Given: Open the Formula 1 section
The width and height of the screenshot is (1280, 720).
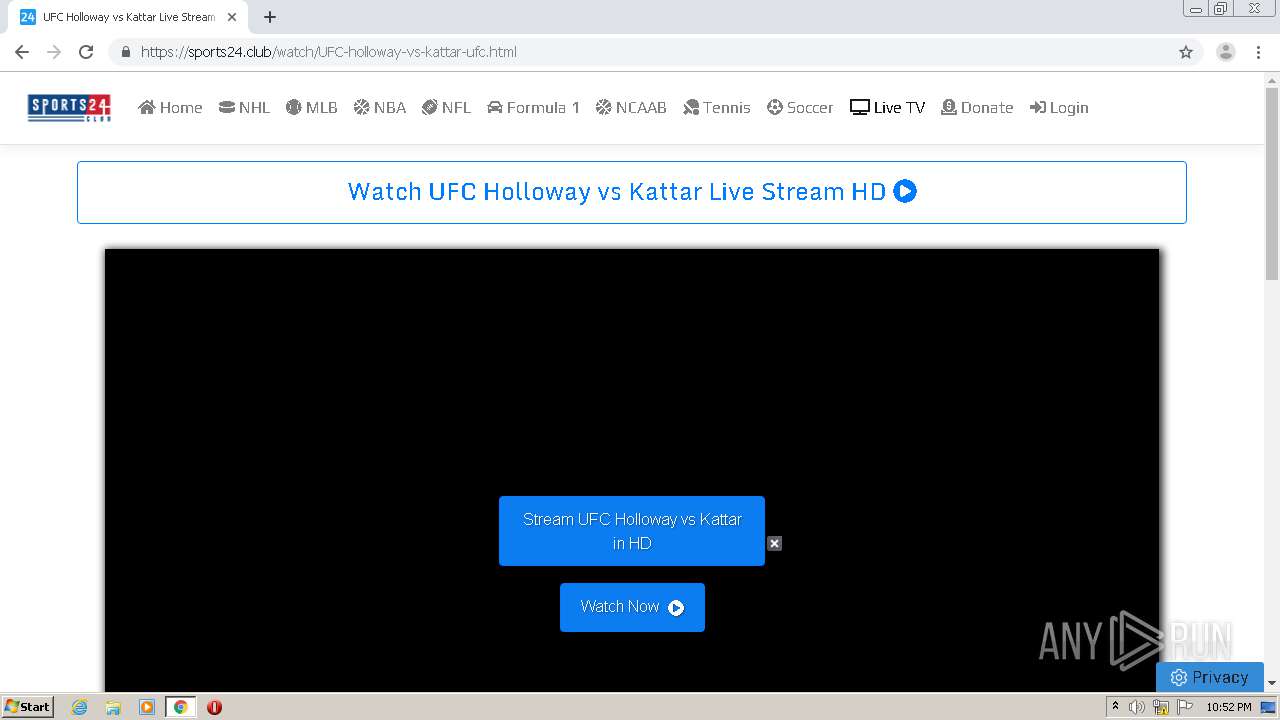Looking at the screenshot, I should [533, 108].
